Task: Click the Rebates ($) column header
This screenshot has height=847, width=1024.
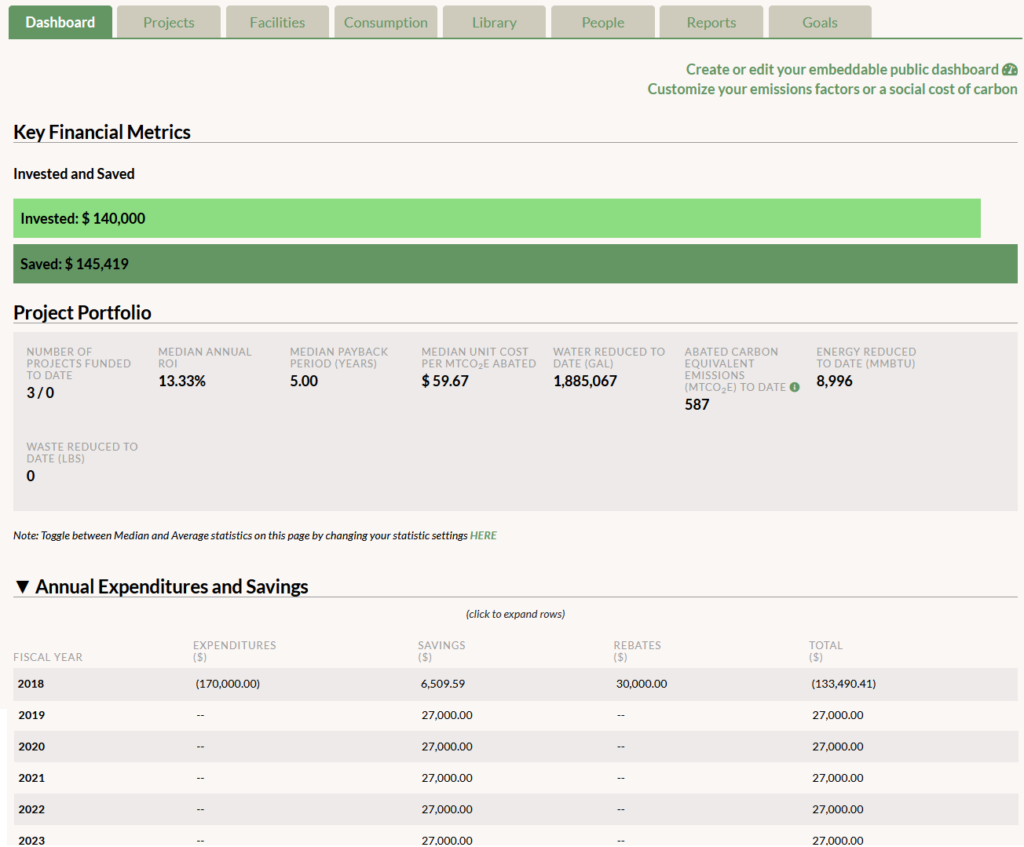Action: (x=637, y=651)
